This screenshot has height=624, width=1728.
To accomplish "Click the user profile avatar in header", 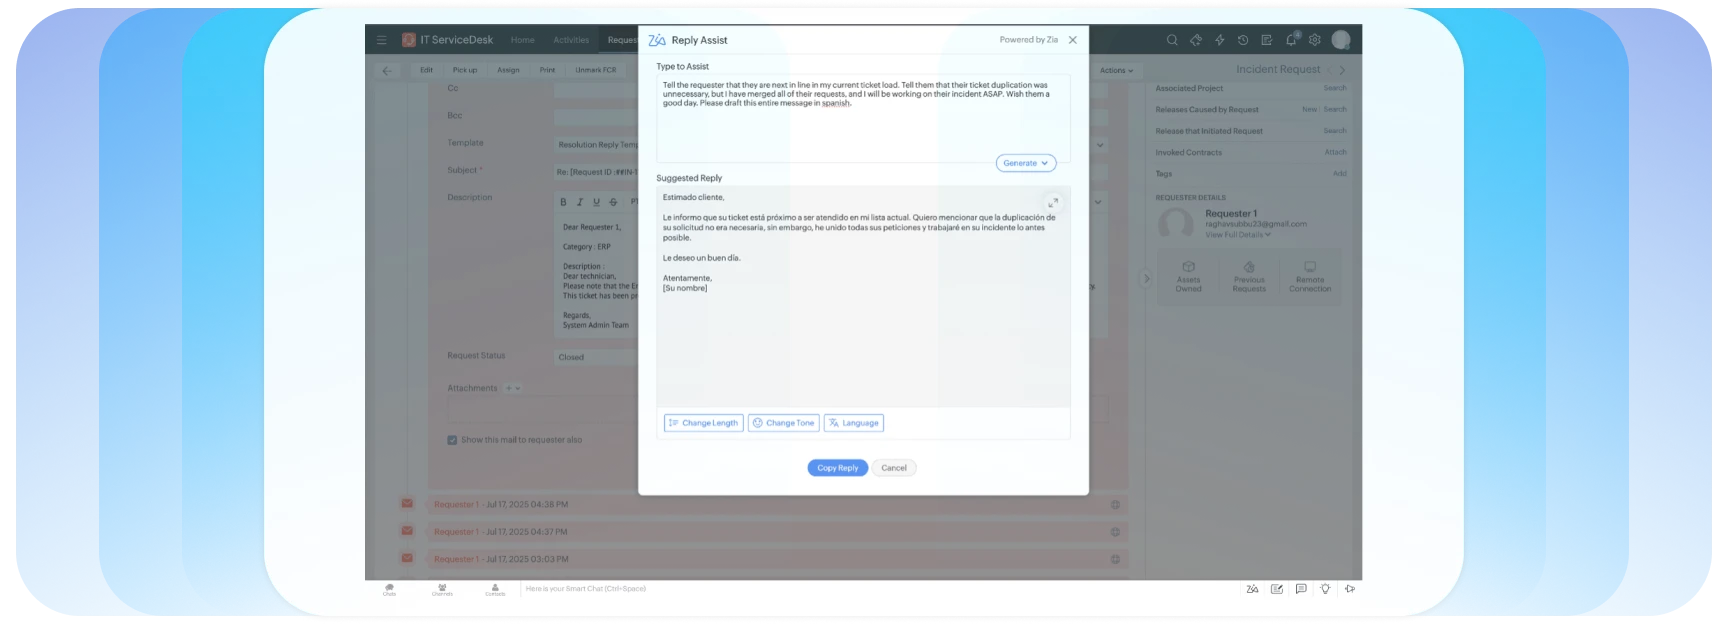I will pyautogui.click(x=1341, y=40).
